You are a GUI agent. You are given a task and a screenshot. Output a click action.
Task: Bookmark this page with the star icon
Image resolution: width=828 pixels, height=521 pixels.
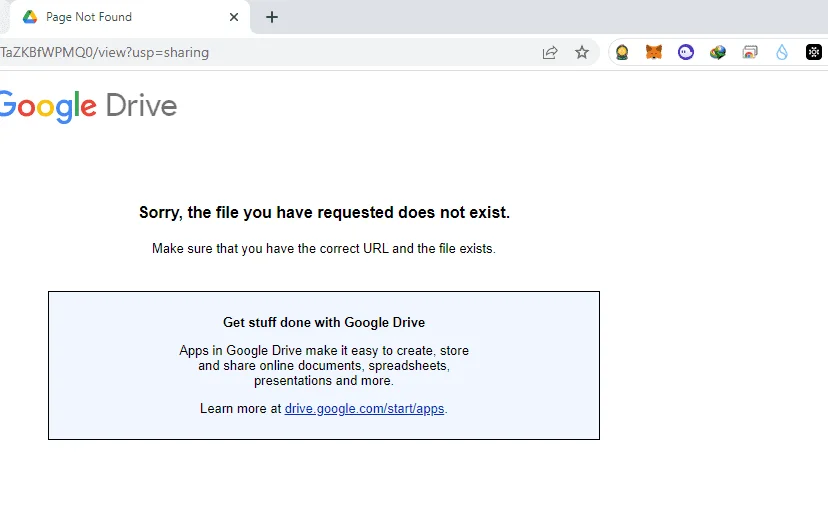(582, 52)
